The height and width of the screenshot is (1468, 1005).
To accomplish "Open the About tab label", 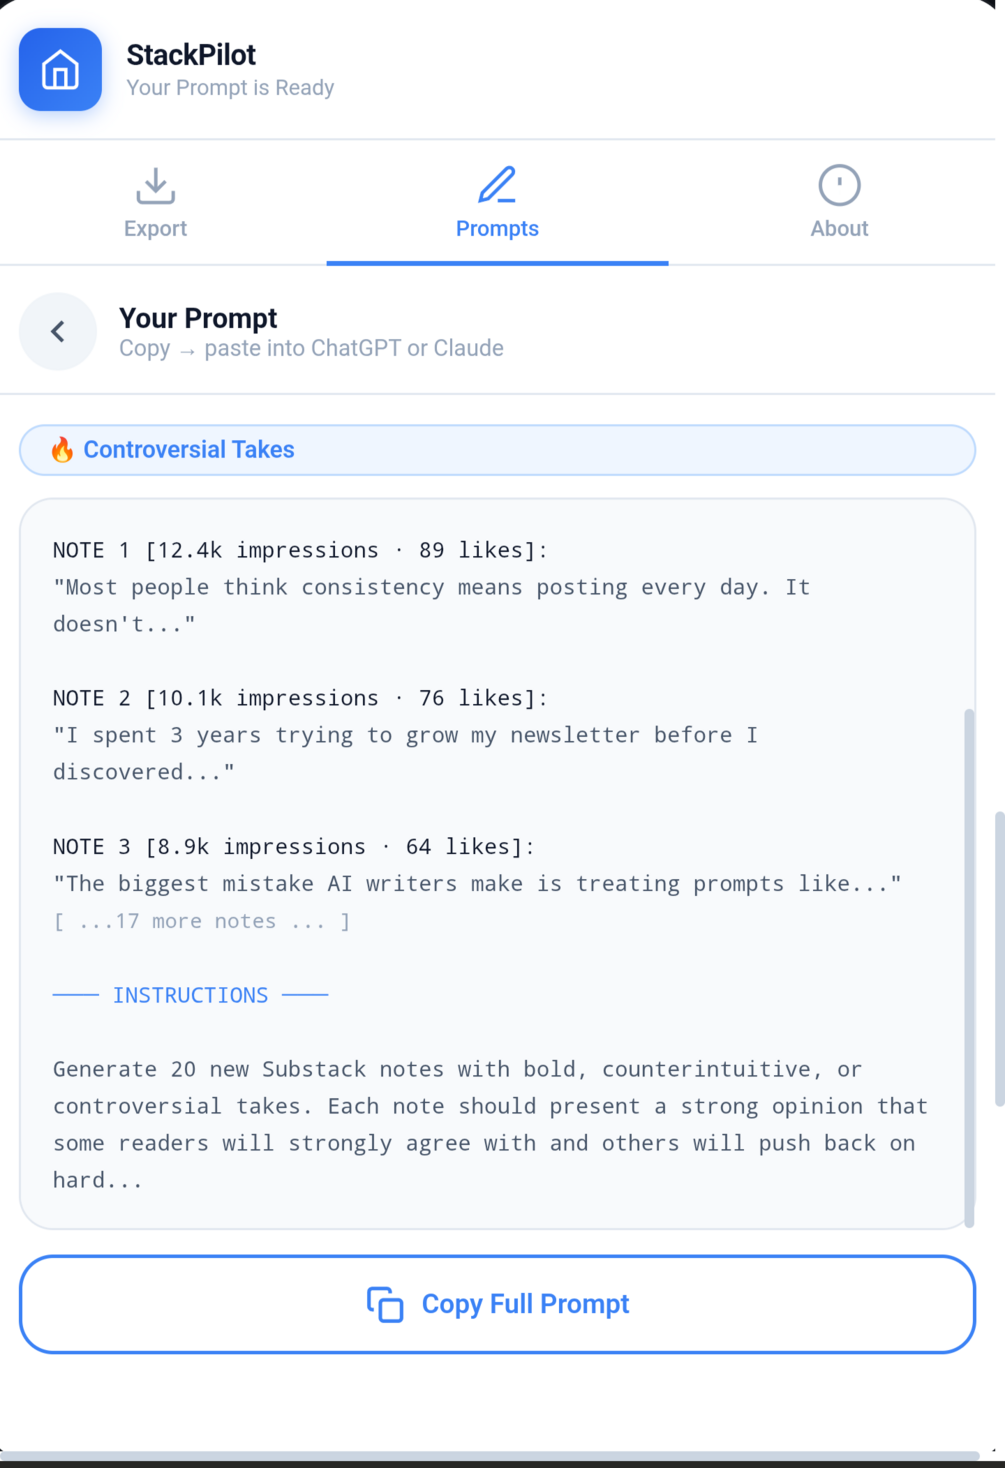I will pos(839,229).
